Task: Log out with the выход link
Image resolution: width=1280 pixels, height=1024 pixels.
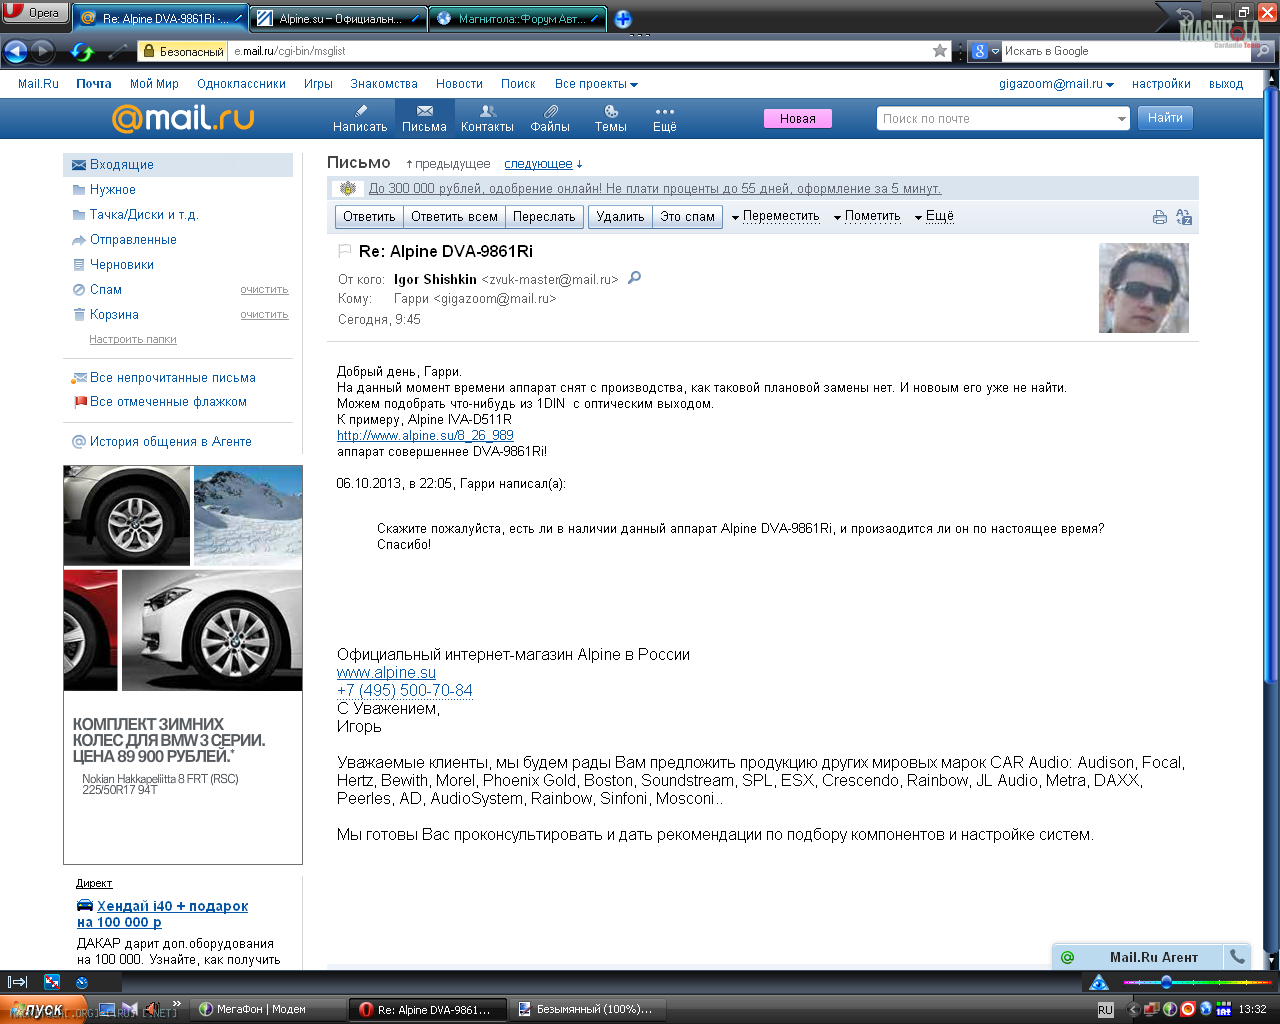Action: click(x=1226, y=84)
